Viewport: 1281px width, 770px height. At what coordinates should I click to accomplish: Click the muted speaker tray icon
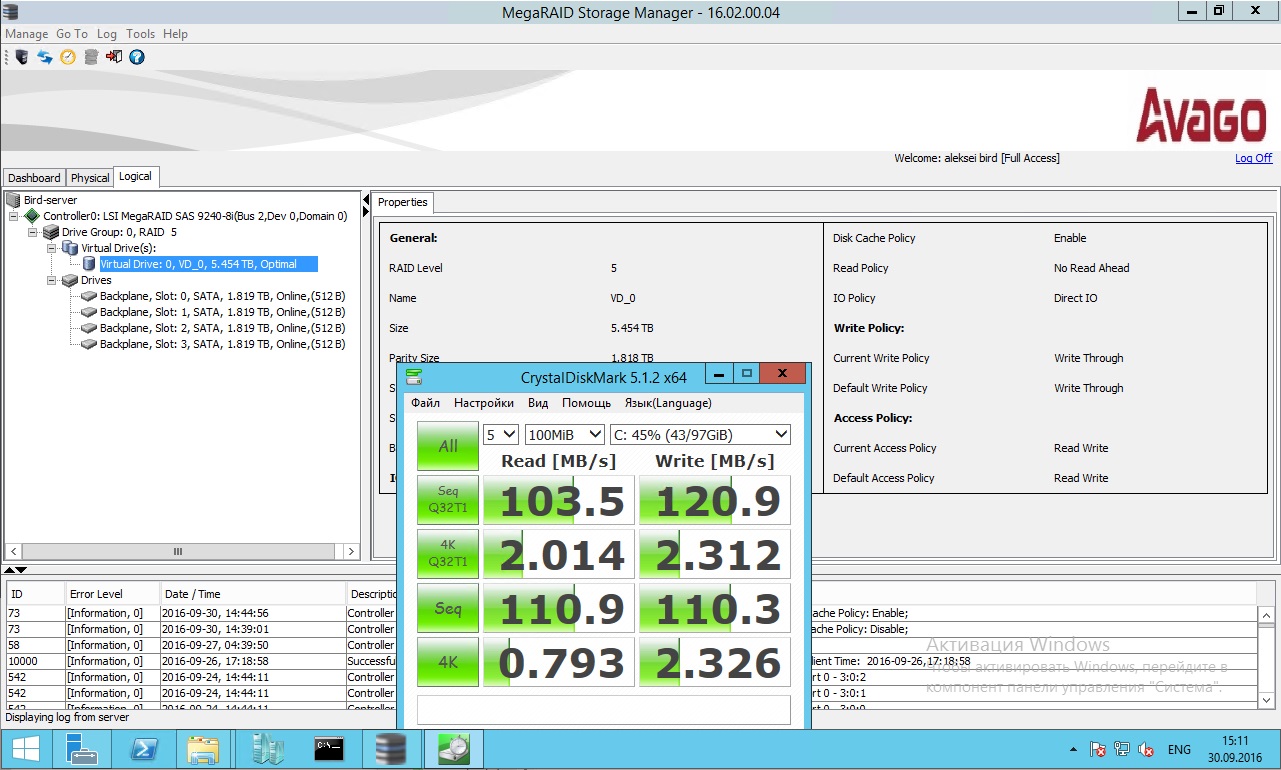coord(1147,749)
